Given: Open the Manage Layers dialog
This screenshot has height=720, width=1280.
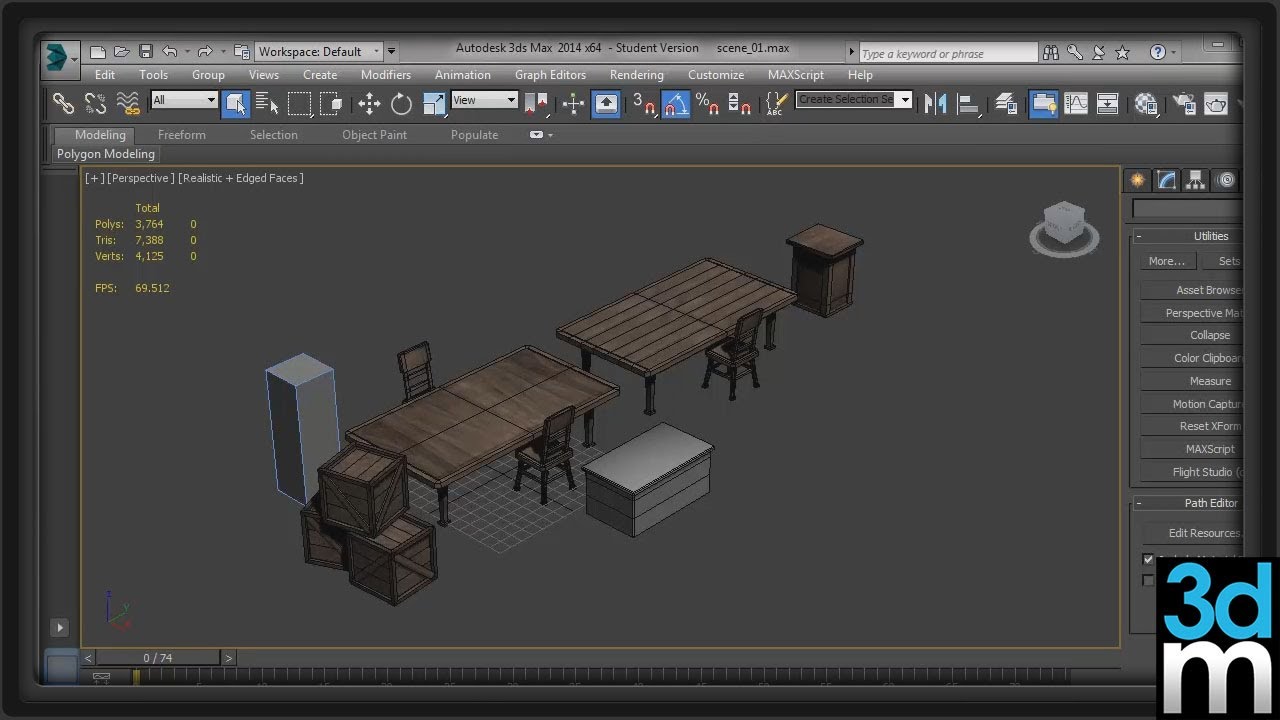Looking at the screenshot, I should coord(1006,103).
